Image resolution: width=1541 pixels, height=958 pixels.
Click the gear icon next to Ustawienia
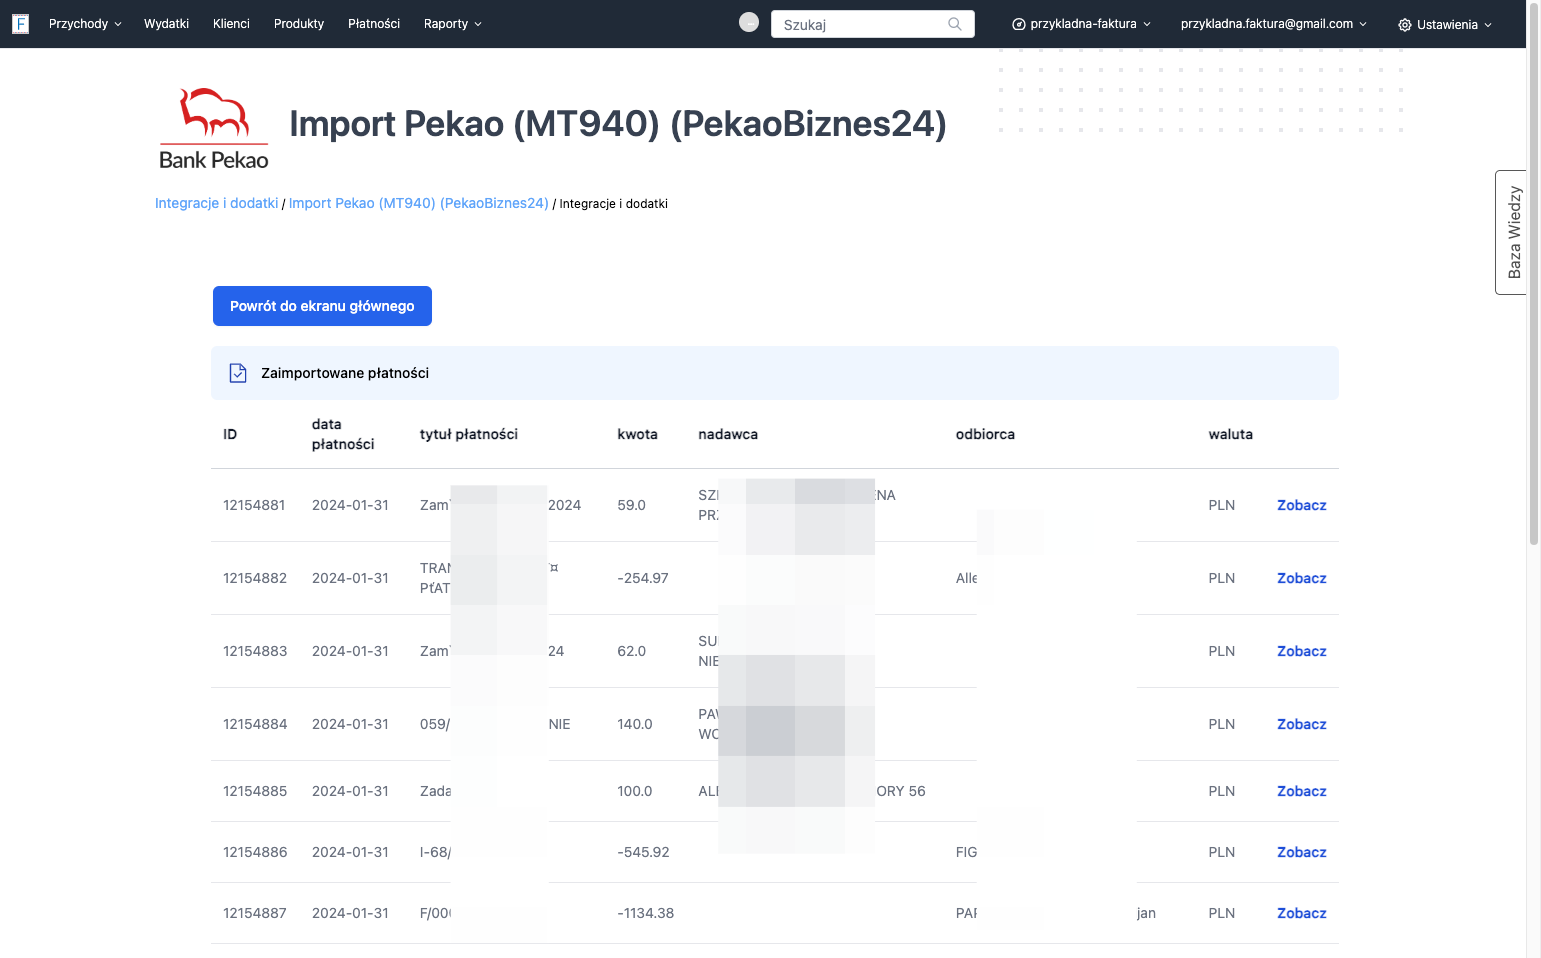[1404, 24]
